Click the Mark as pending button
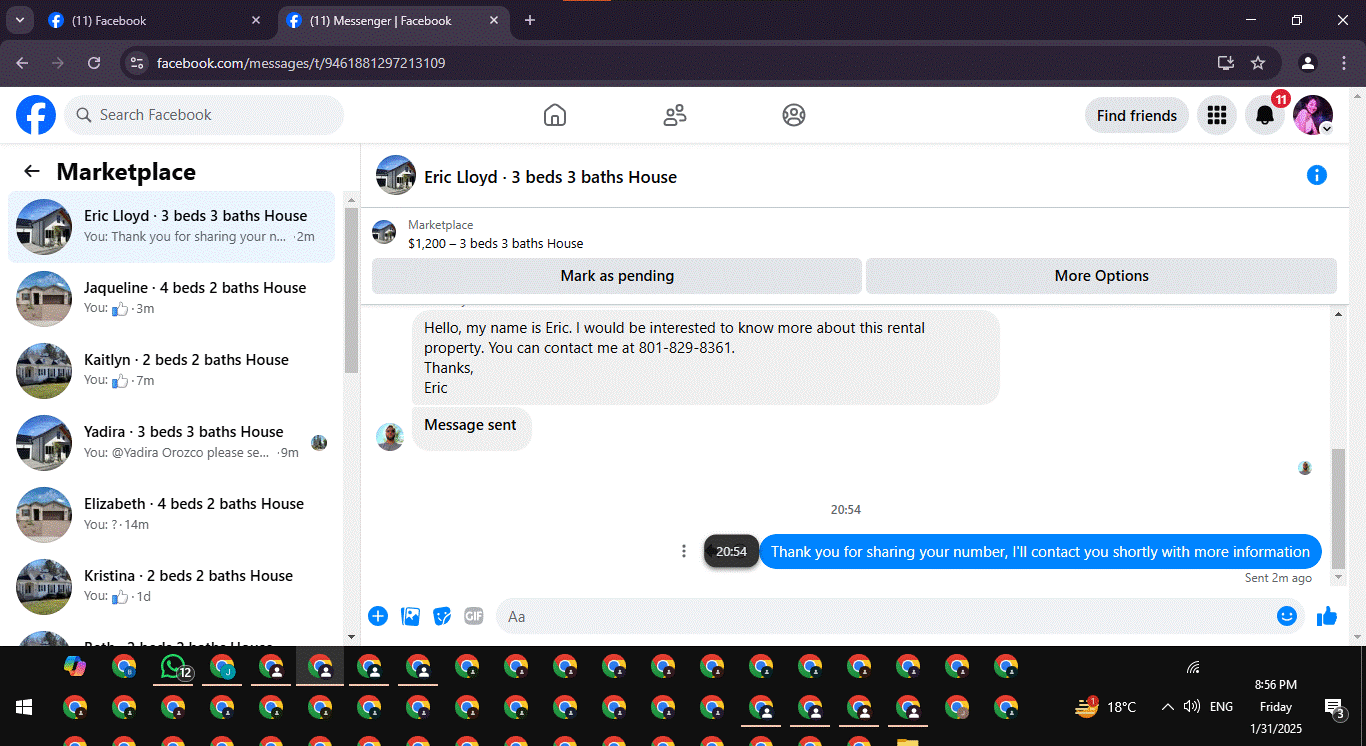Image resolution: width=1366 pixels, height=746 pixels. click(617, 276)
